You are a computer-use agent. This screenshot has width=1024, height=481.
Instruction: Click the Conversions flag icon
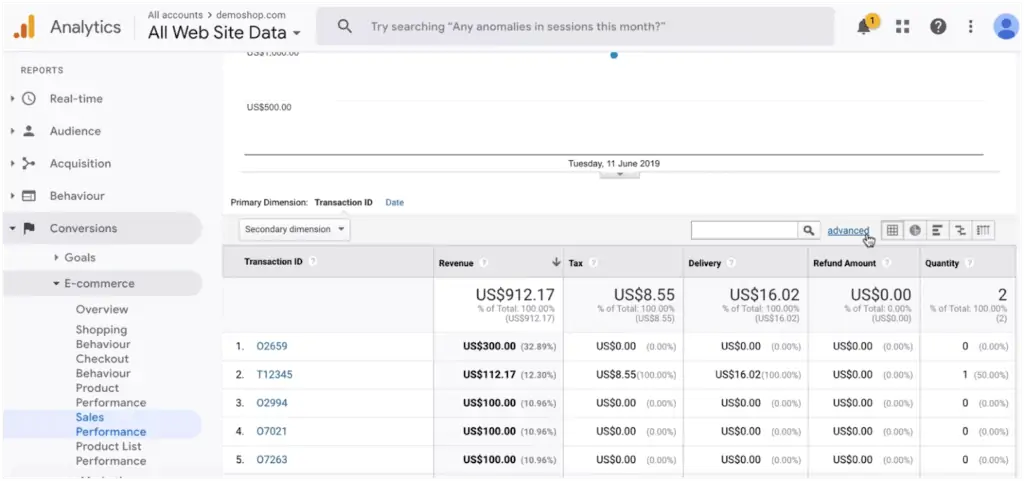(29, 228)
